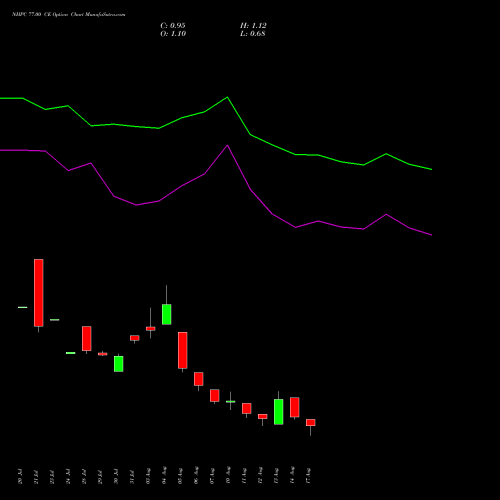This screenshot has height=500, width=500.
Task: Click the open value O: 1.10
Action: (x=173, y=34)
